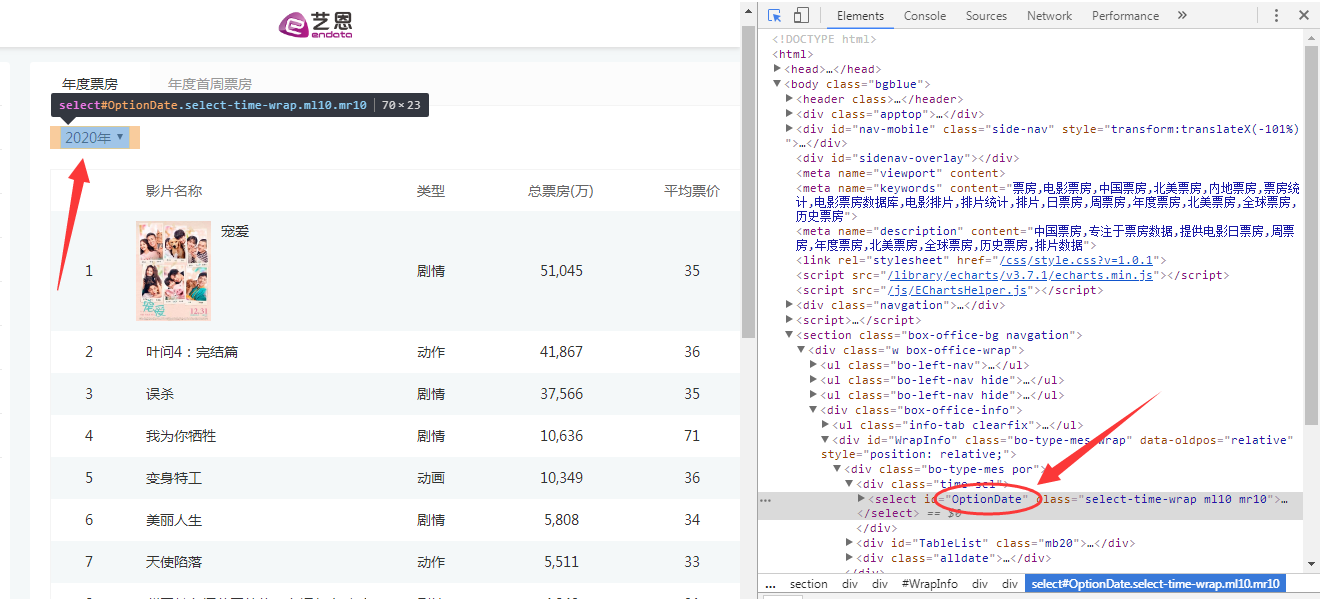Switch to the Elements tab
Image resolution: width=1320 pixels, height=599 pixels.
pos(860,15)
